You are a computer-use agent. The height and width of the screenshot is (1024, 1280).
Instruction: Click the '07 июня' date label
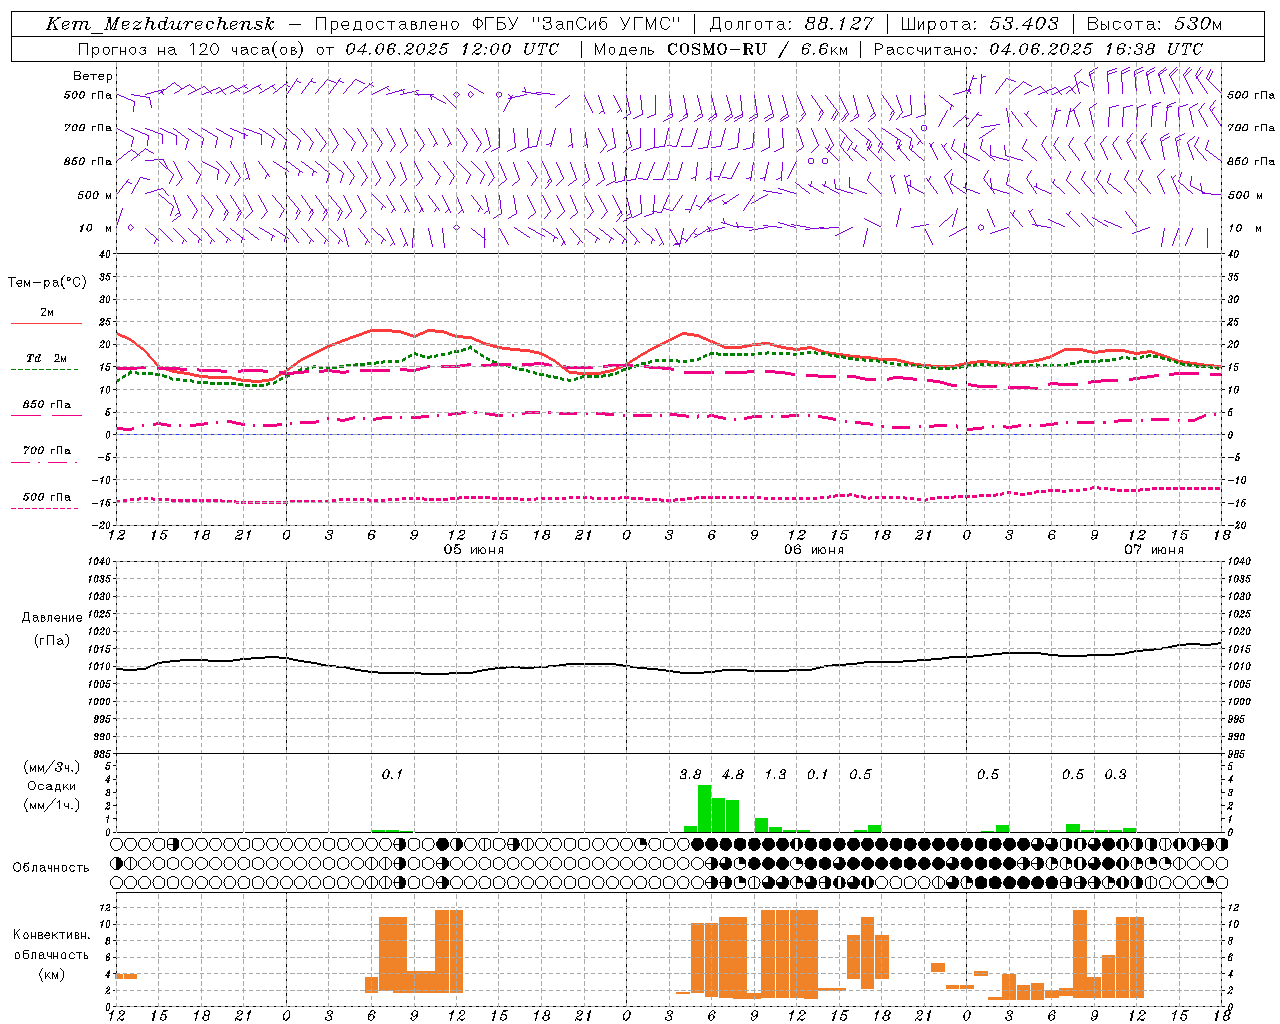pos(1153,550)
